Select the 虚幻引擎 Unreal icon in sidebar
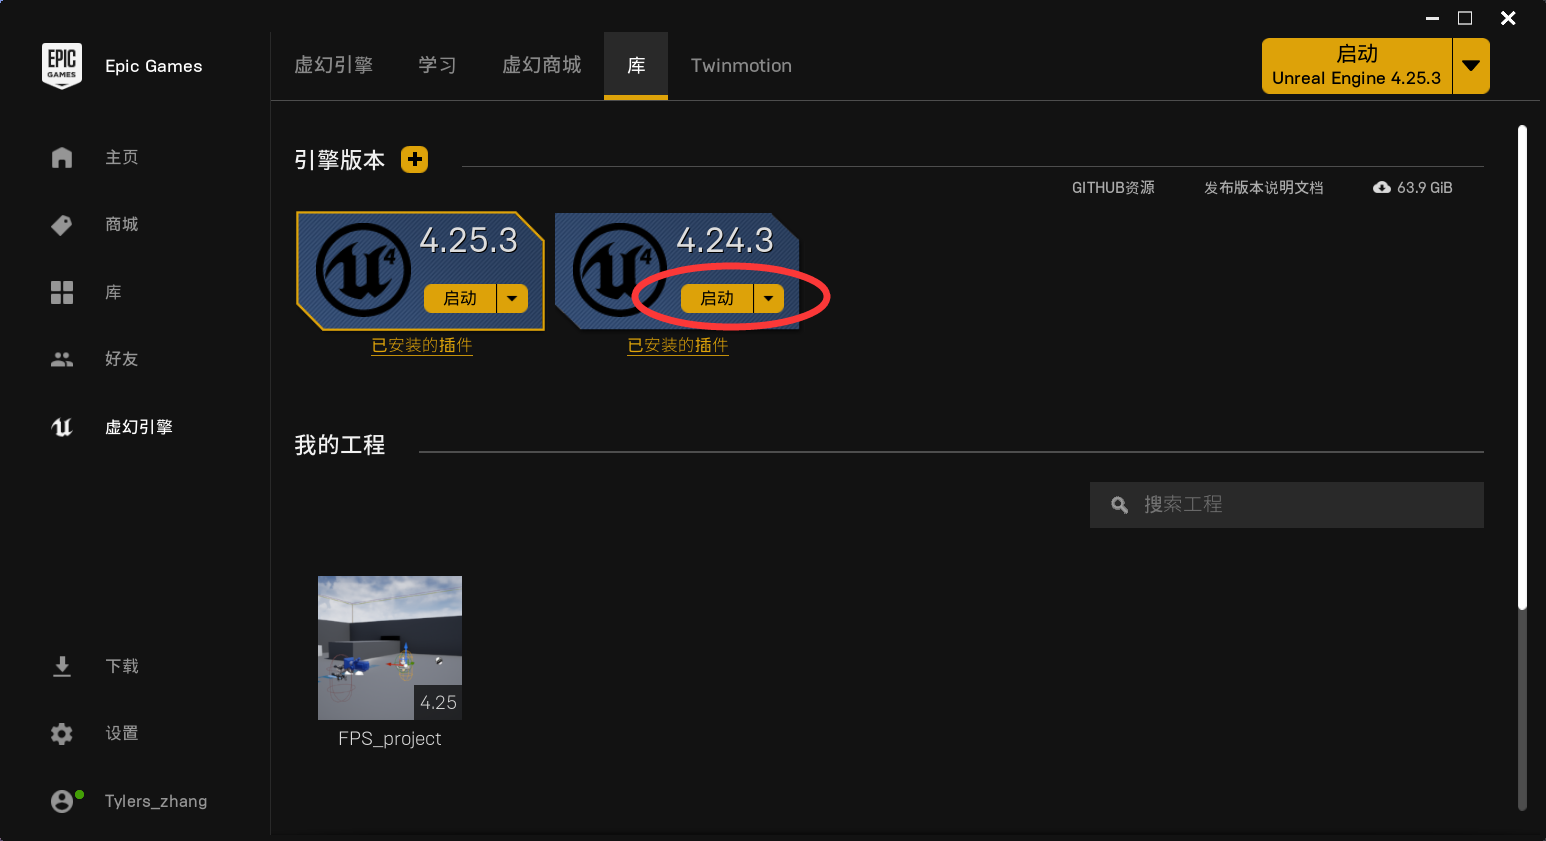 coord(62,427)
